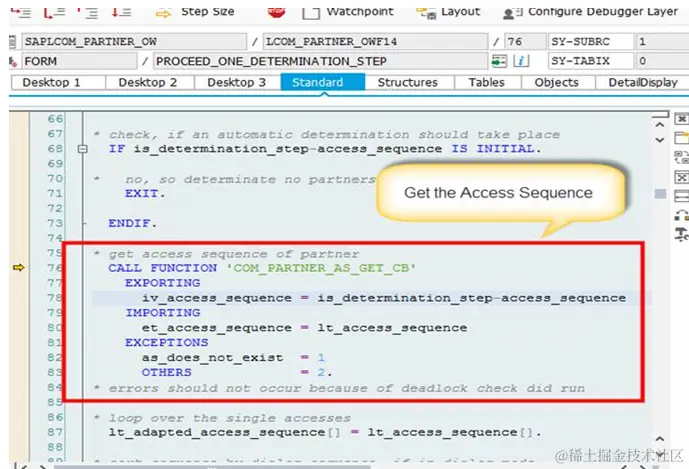Open the Tables tab

click(488, 83)
